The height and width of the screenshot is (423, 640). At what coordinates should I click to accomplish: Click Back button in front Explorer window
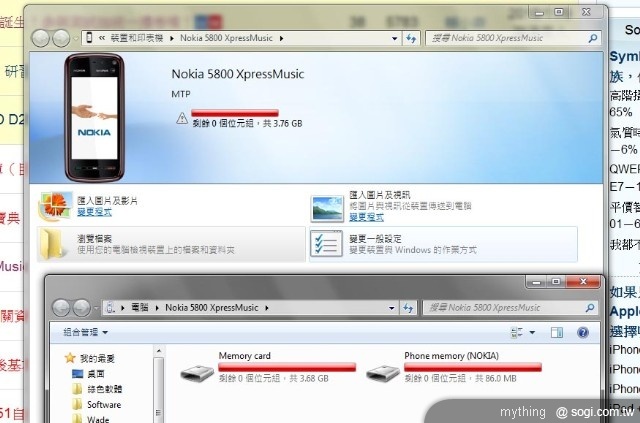[61, 307]
